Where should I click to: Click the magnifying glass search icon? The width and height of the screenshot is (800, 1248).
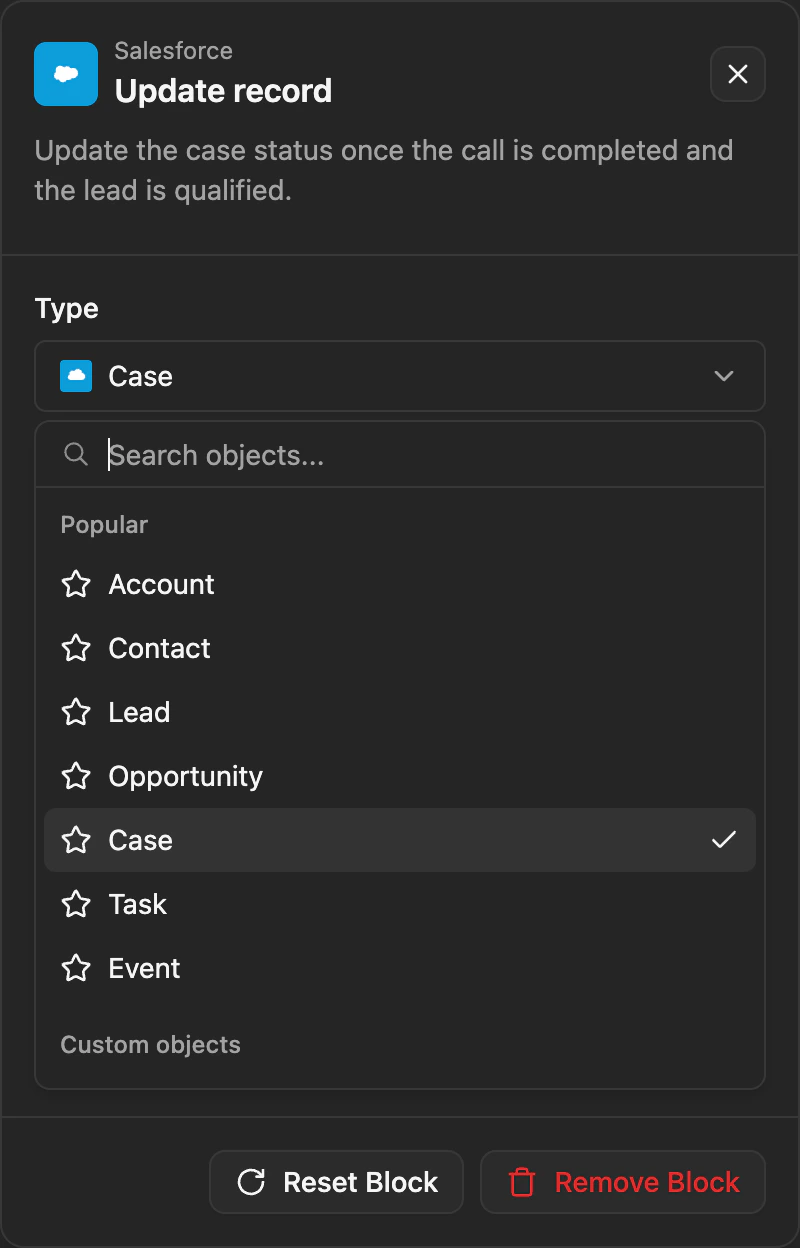point(76,455)
